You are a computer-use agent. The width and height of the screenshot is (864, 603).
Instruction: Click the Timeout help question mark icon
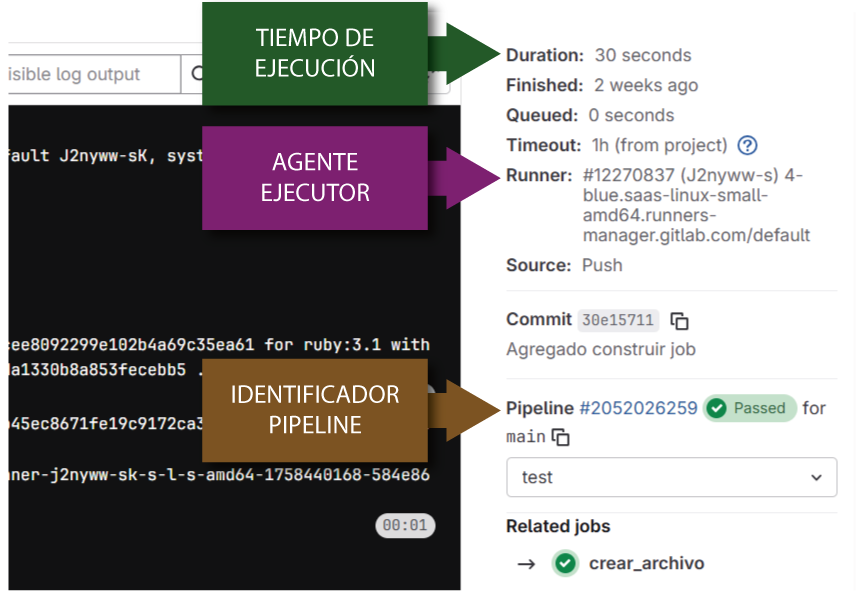pyautogui.click(x=747, y=146)
